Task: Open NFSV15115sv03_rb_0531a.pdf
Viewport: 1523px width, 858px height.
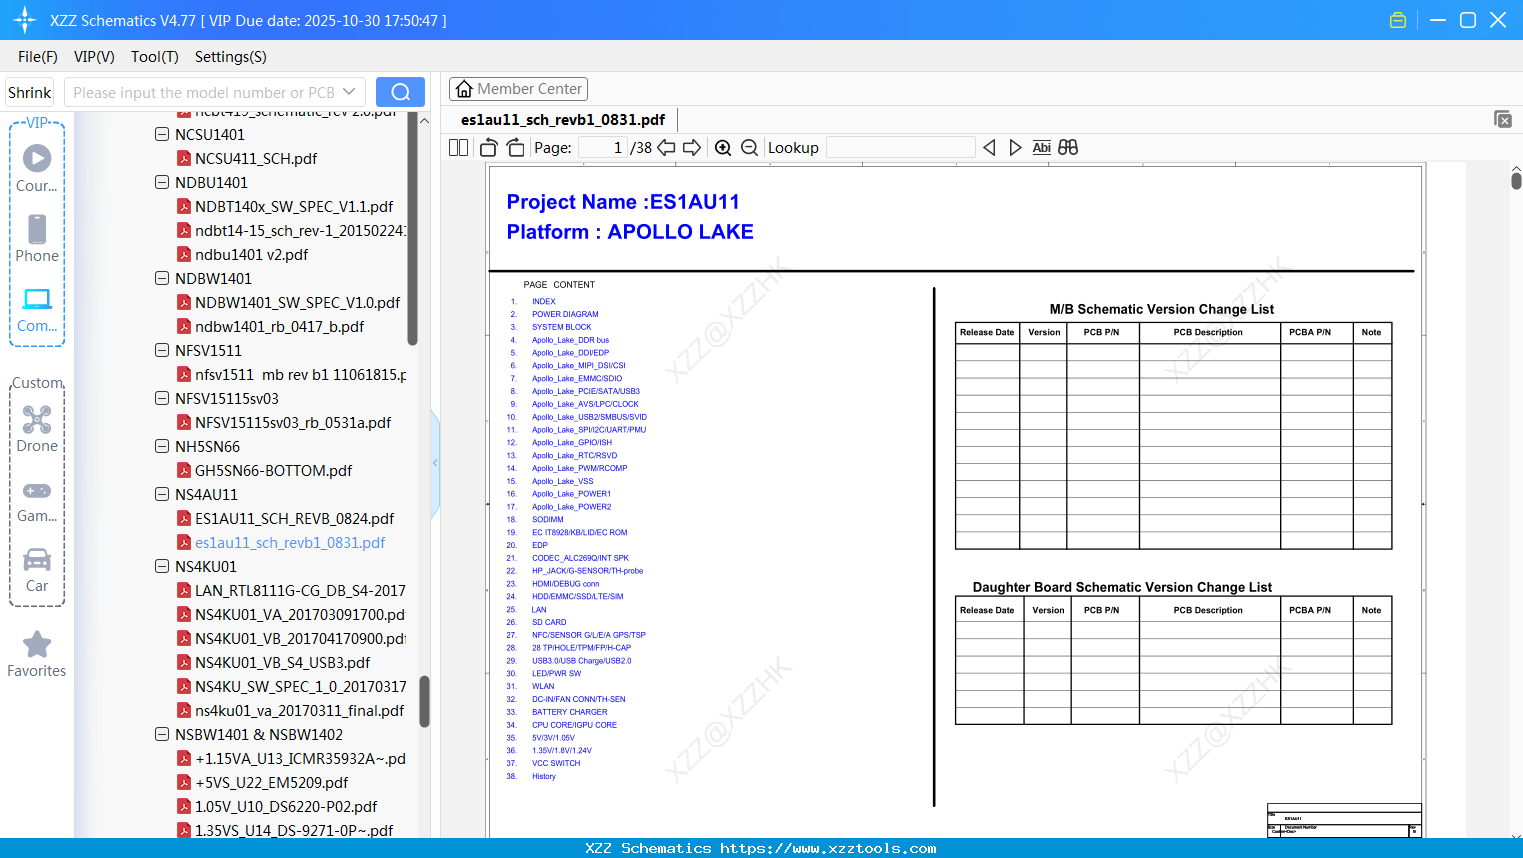Action: [x=293, y=422]
